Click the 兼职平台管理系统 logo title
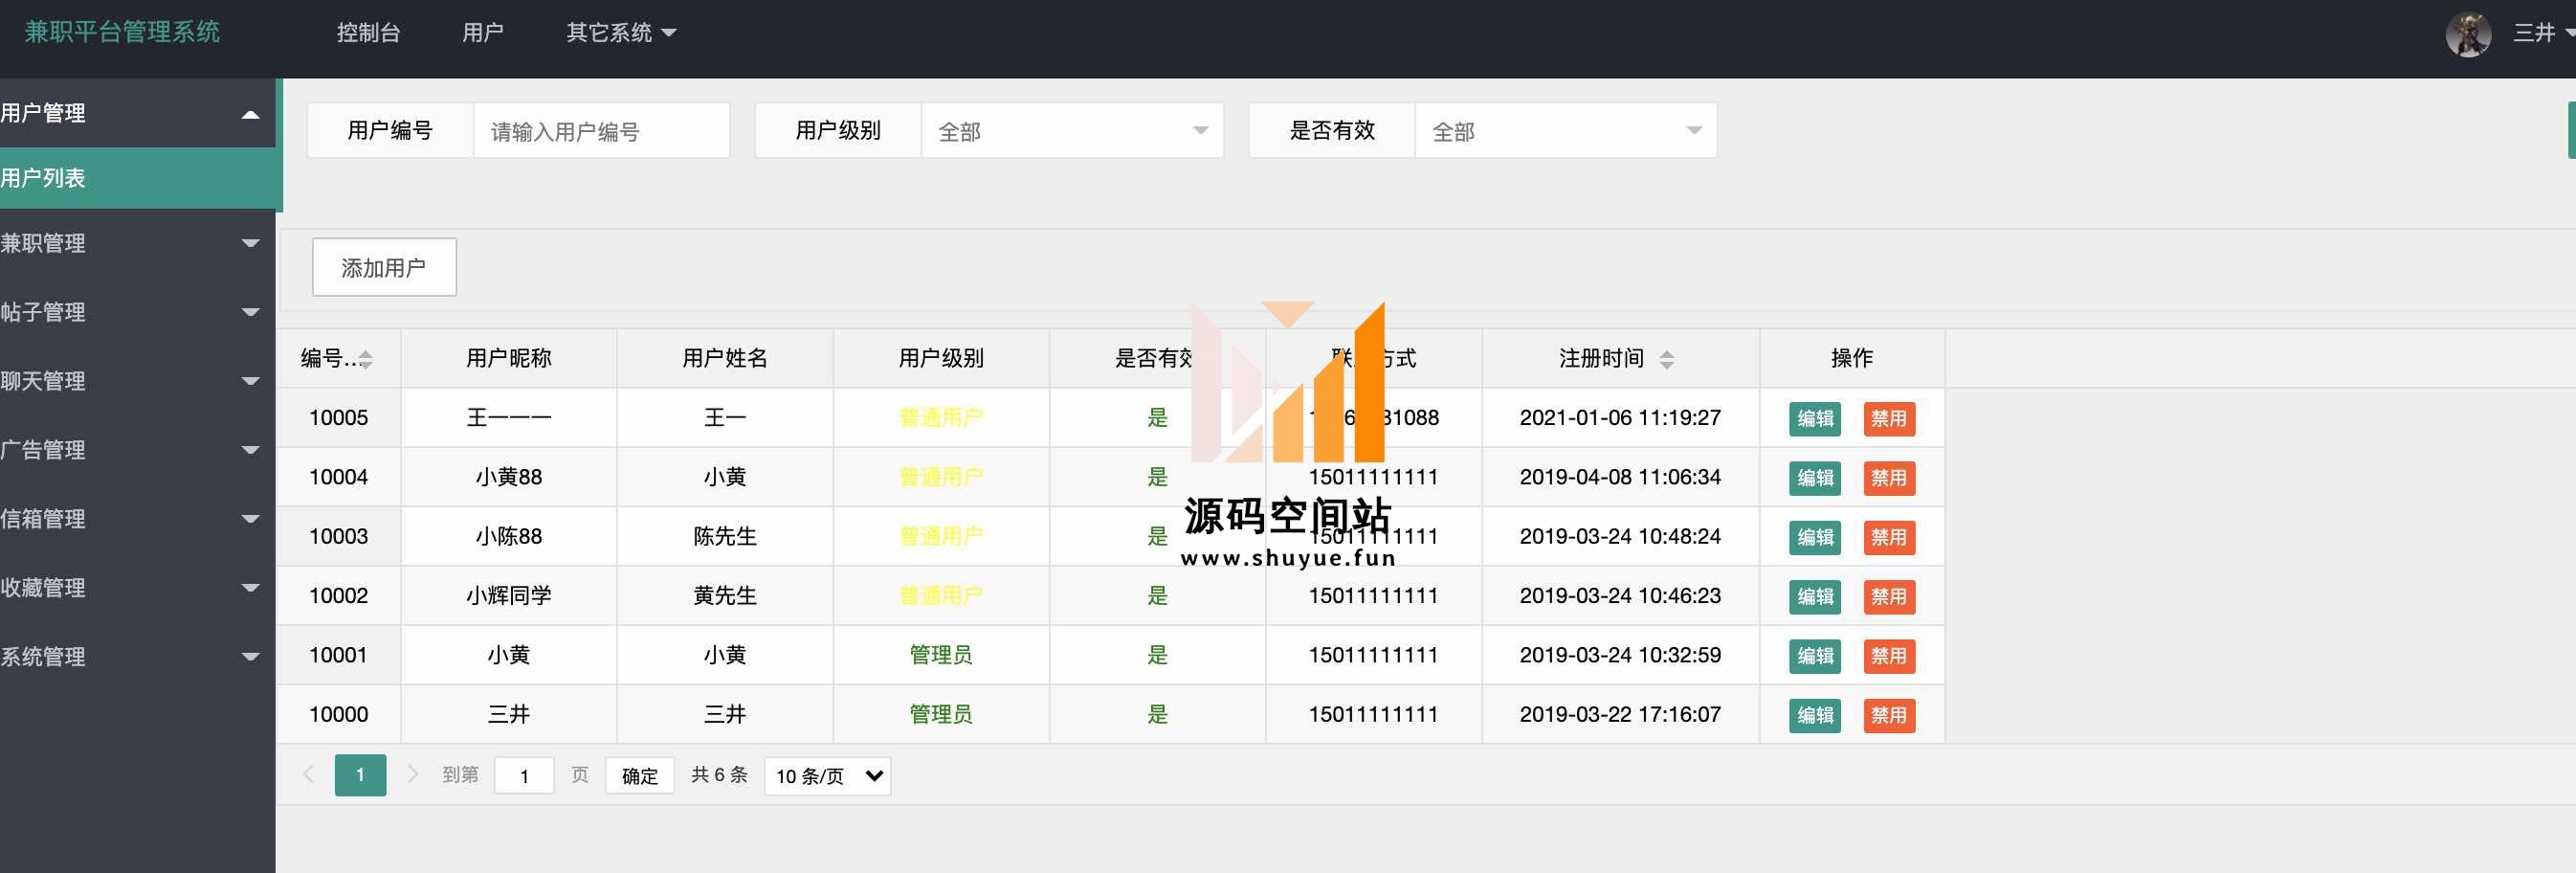This screenshot has height=873, width=2576. coord(122,32)
